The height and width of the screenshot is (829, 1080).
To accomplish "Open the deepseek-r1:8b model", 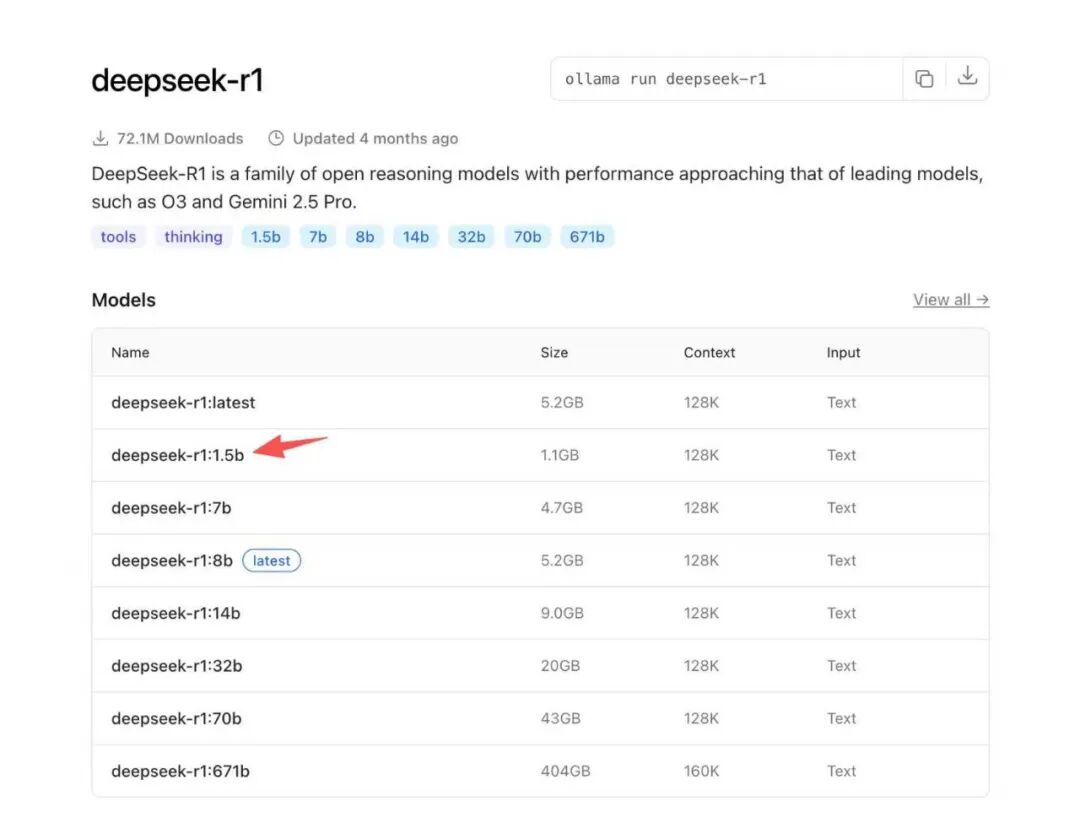I will (x=172, y=561).
